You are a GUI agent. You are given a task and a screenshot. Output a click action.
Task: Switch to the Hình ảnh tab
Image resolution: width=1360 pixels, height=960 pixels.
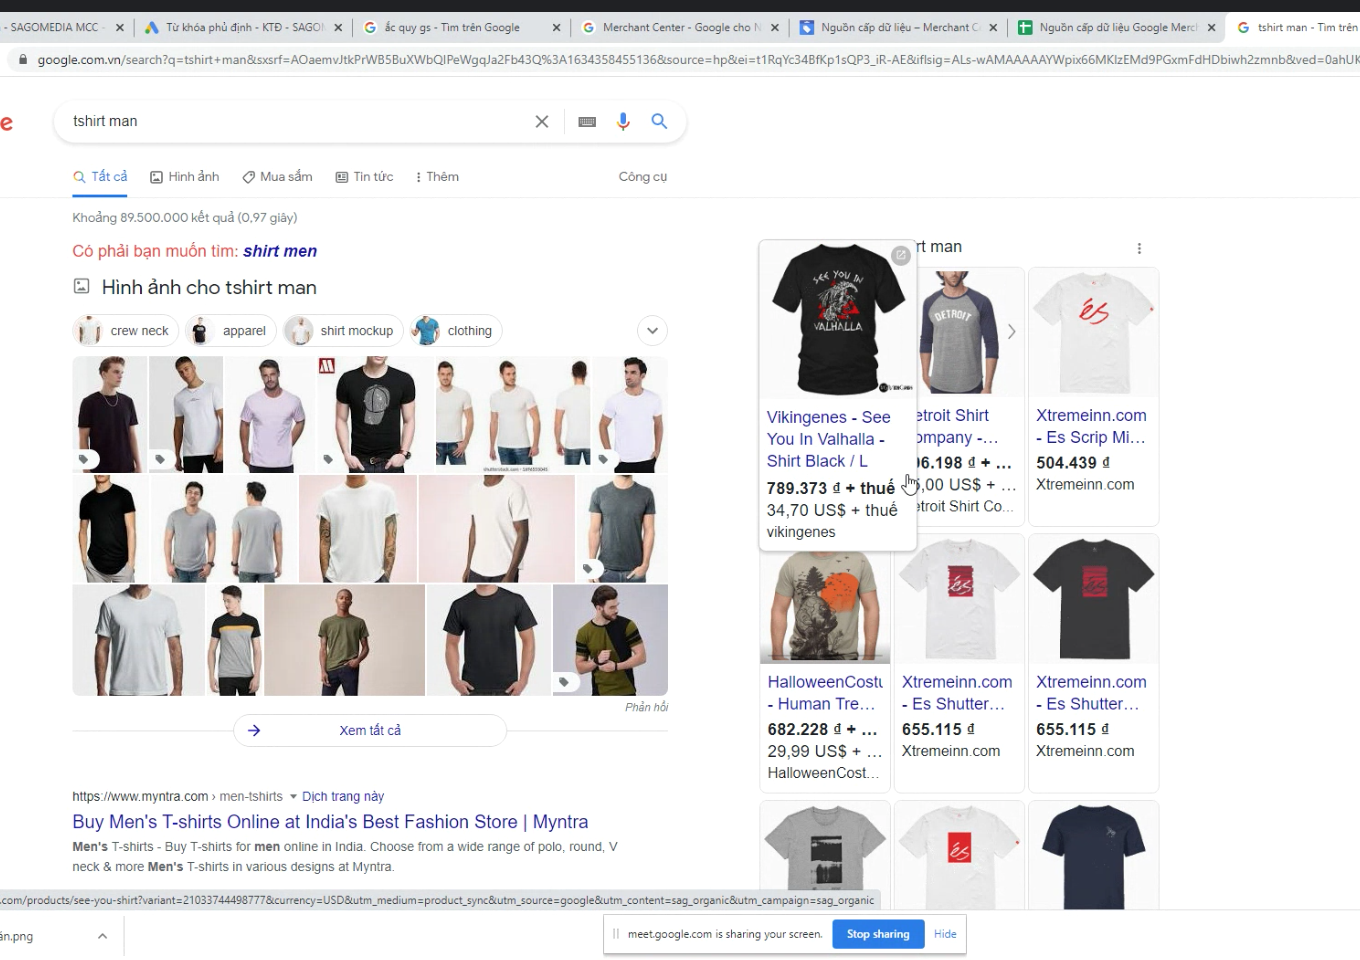[x=184, y=177]
